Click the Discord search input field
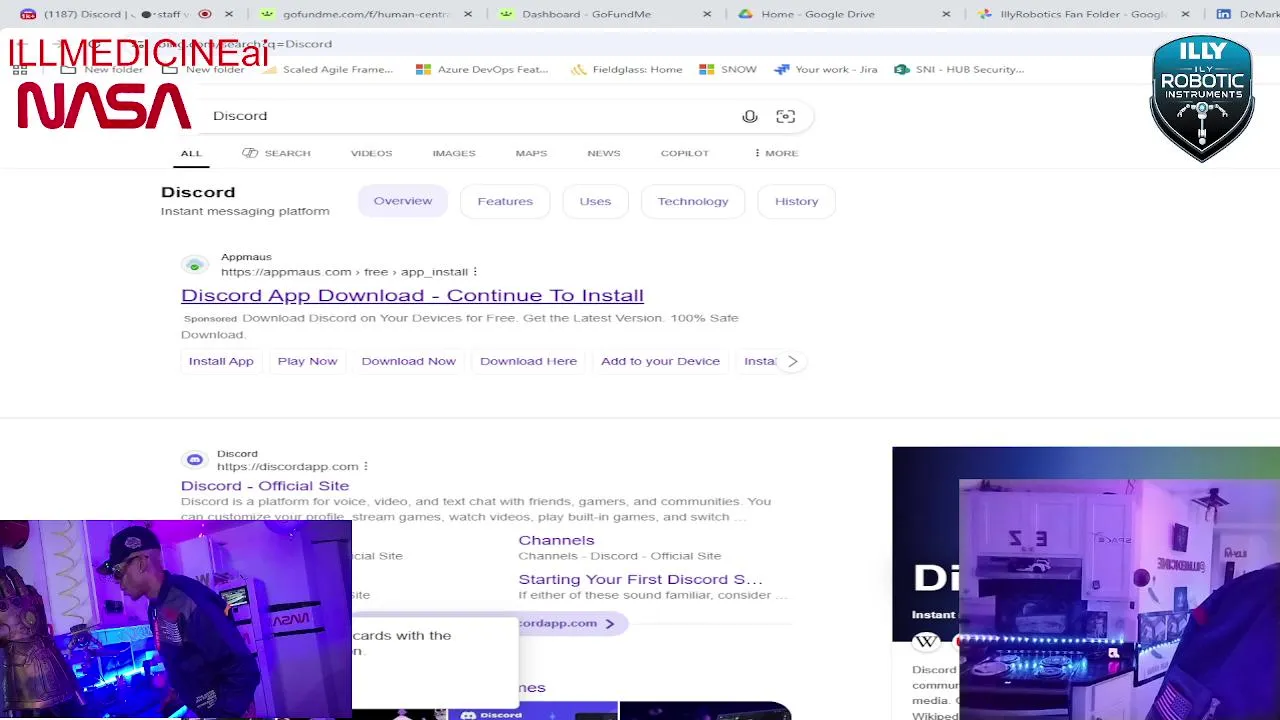The width and height of the screenshot is (1280, 720). 470,116
